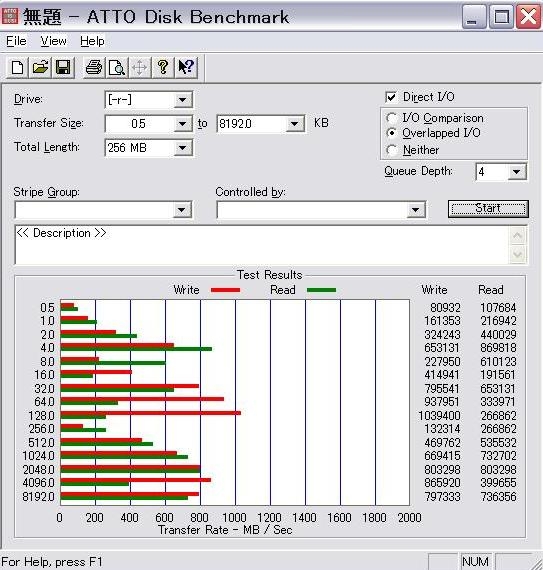543x570 pixels.
Task: Toggle the Direct I/O checkbox
Action: tap(391, 97)
